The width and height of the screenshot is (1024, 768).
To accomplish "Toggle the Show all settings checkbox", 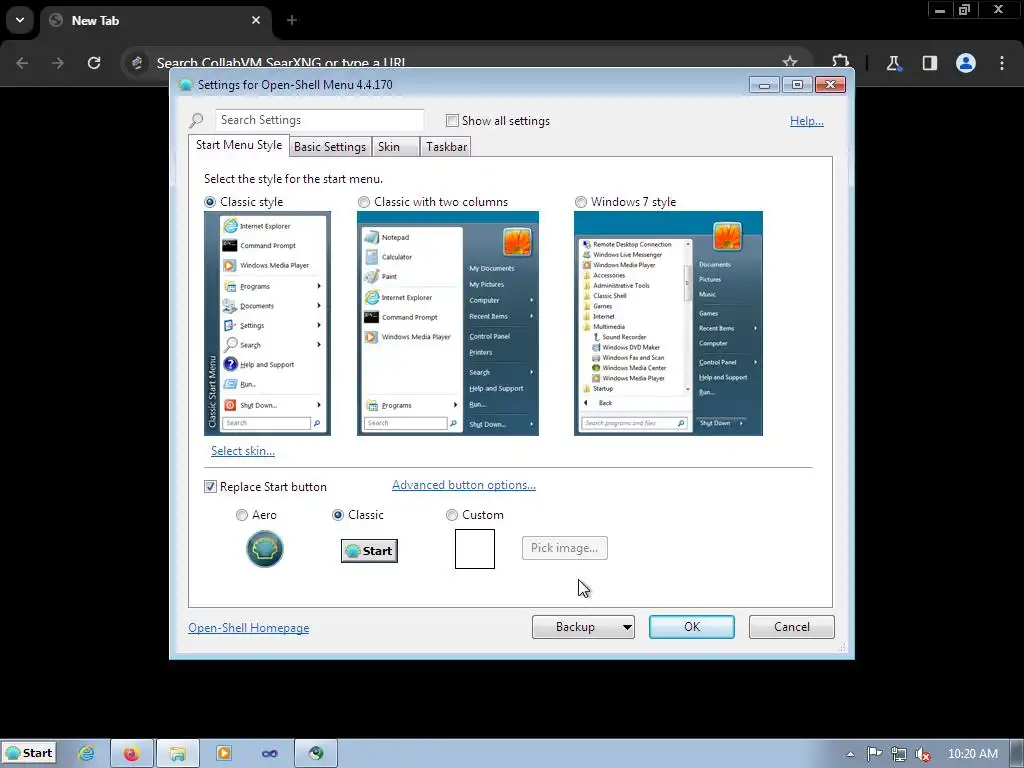I will [452, 121].
